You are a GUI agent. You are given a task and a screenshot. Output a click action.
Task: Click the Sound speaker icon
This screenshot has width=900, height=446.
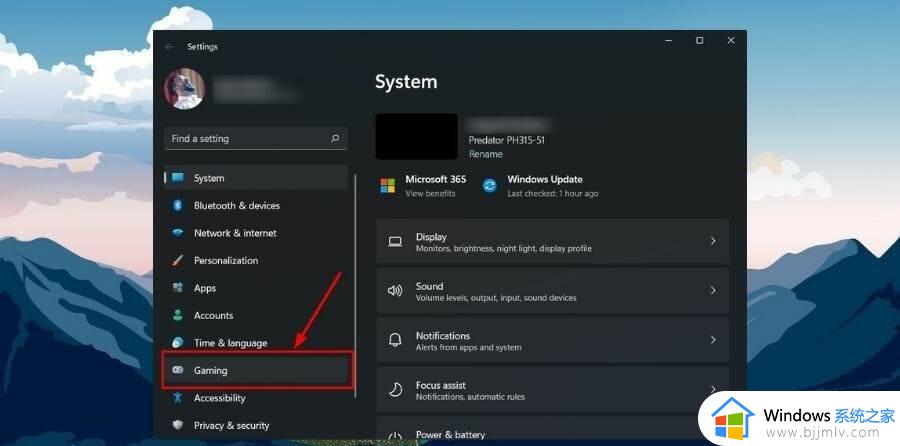click(395, 291)
